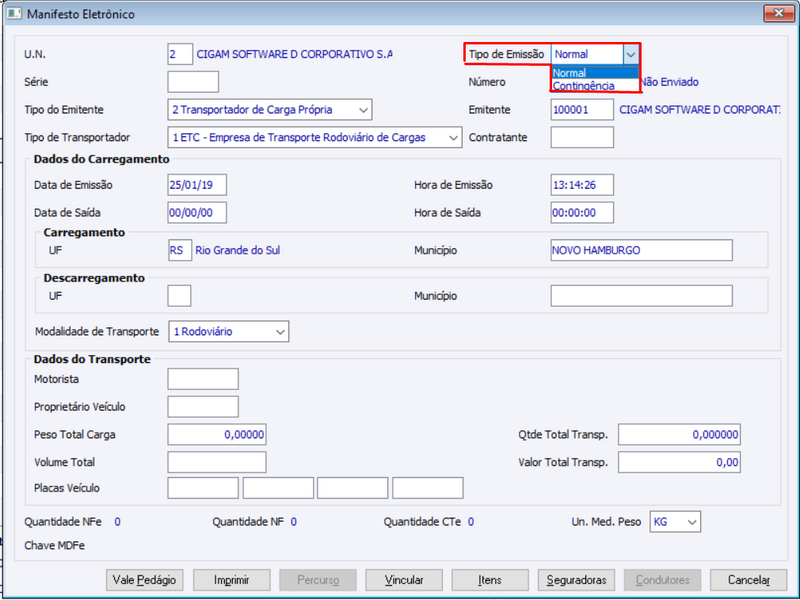Click the Percurso button
Viewport: 800px width, 600px height.
pos(318,580)
